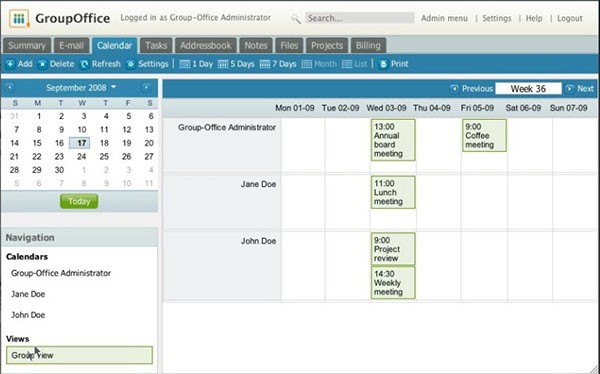
Task: Open the Addressbook tab
Action: (206, 46)
